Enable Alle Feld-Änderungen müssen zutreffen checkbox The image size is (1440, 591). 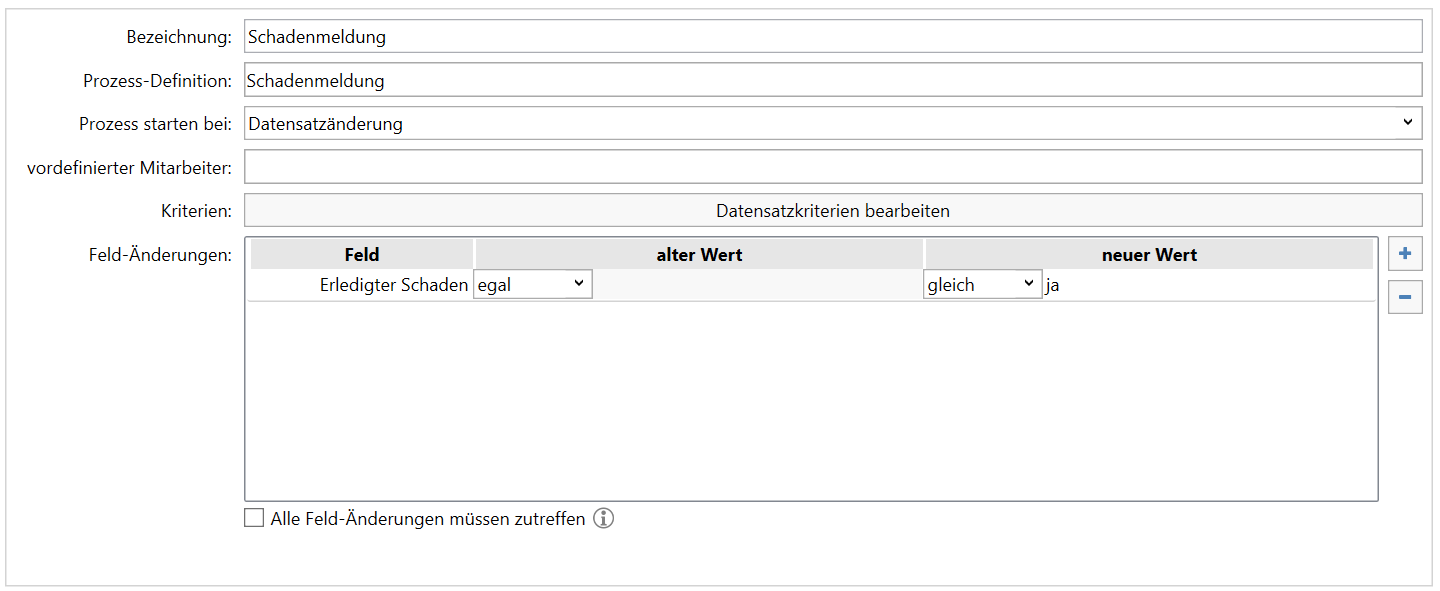point(254,518)
